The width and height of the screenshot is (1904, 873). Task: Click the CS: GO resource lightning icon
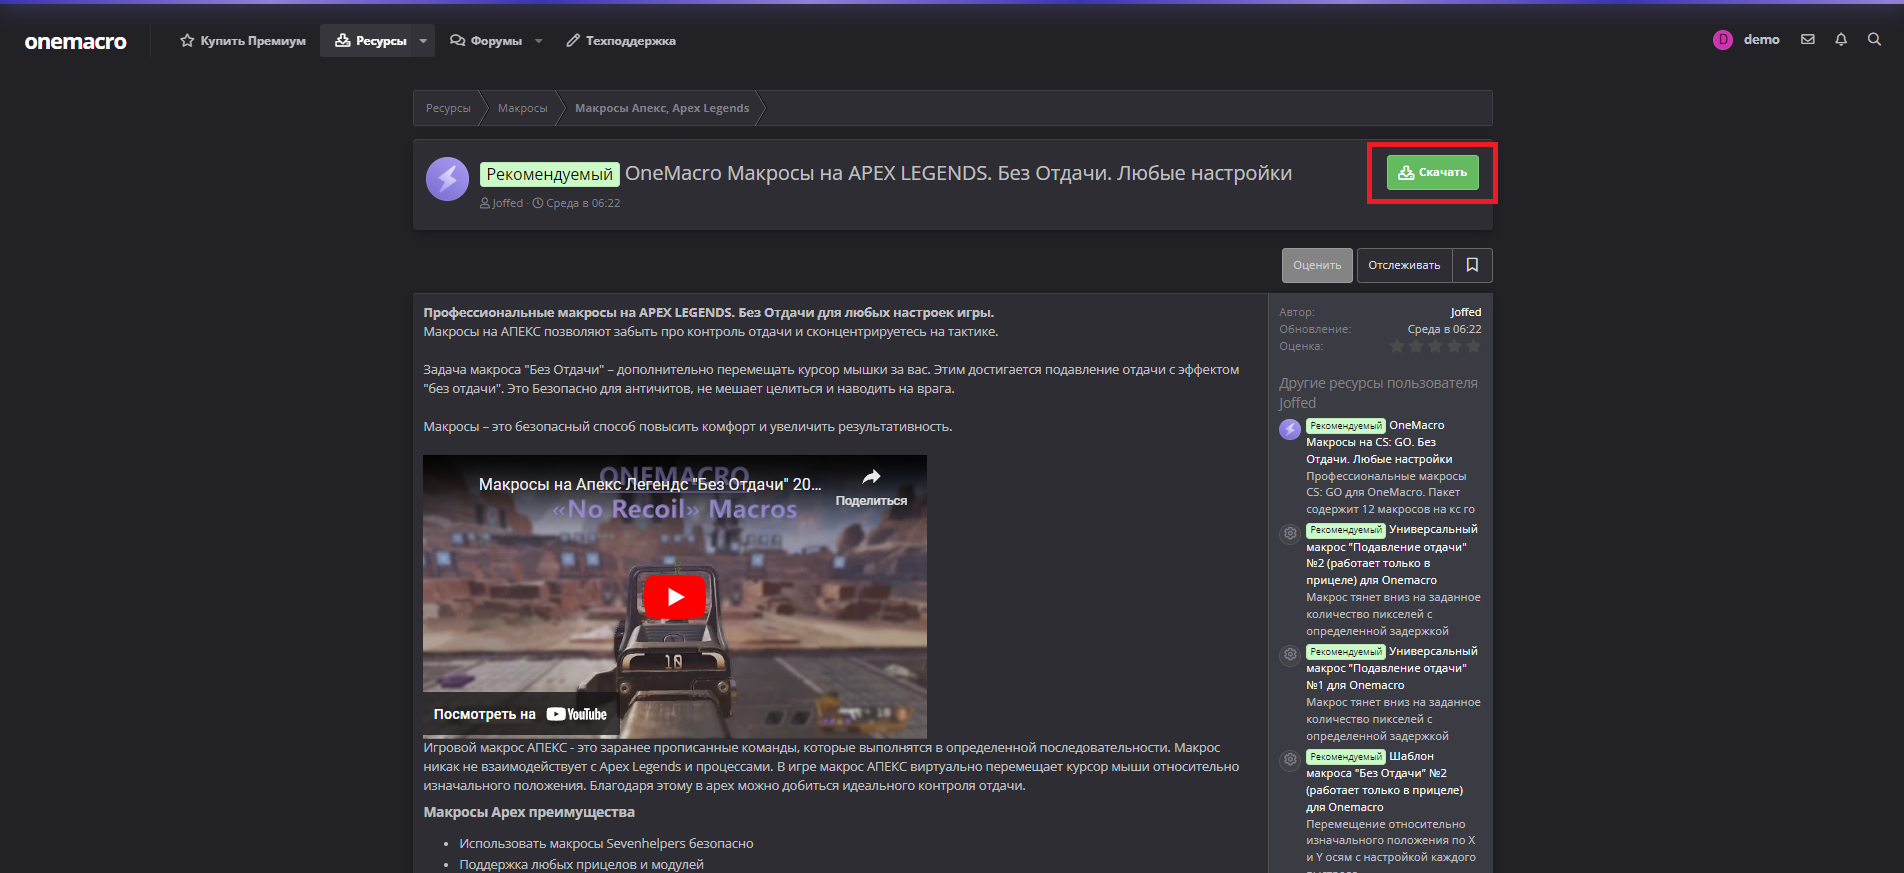(x=1290, y=429)
